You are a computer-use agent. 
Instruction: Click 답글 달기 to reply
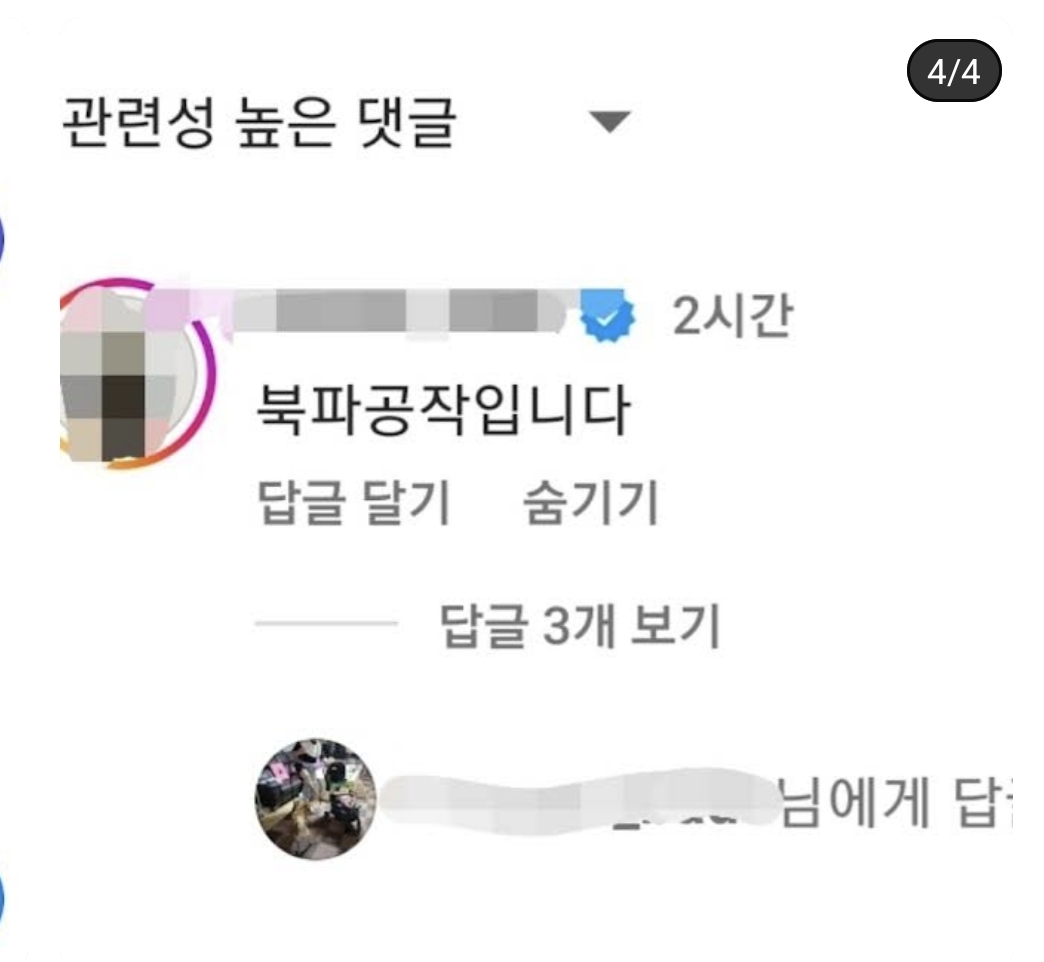(355, 502)
